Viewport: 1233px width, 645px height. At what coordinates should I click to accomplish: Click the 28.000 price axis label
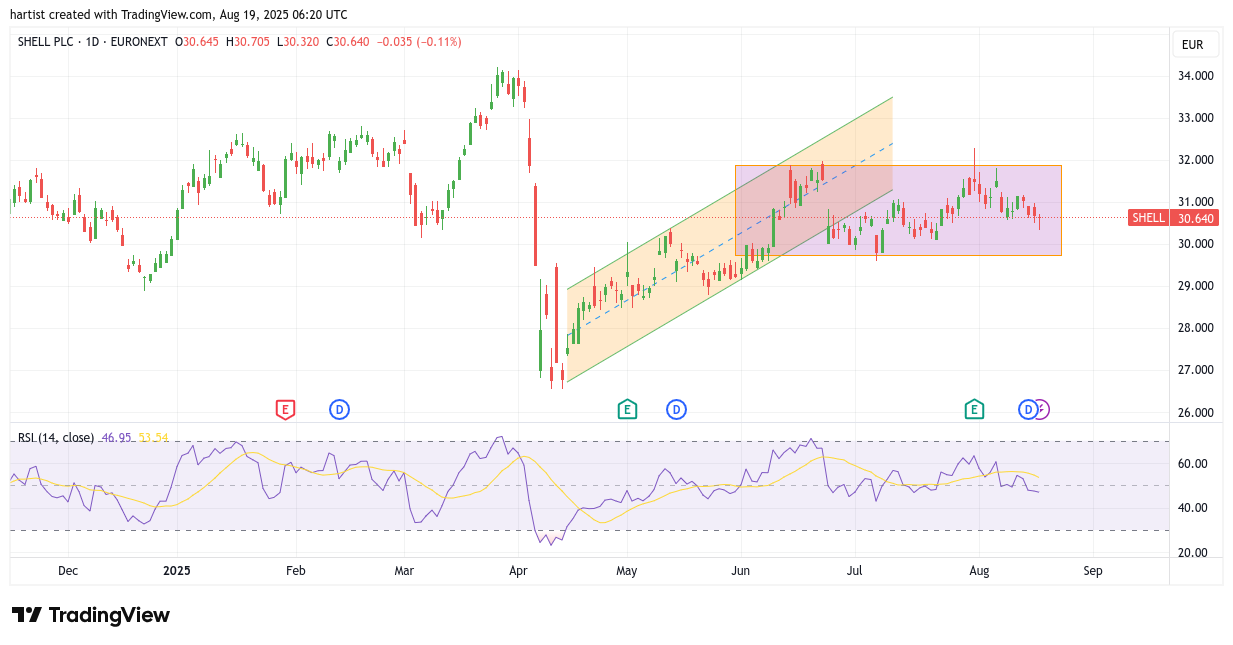[x=1196, y=328]
